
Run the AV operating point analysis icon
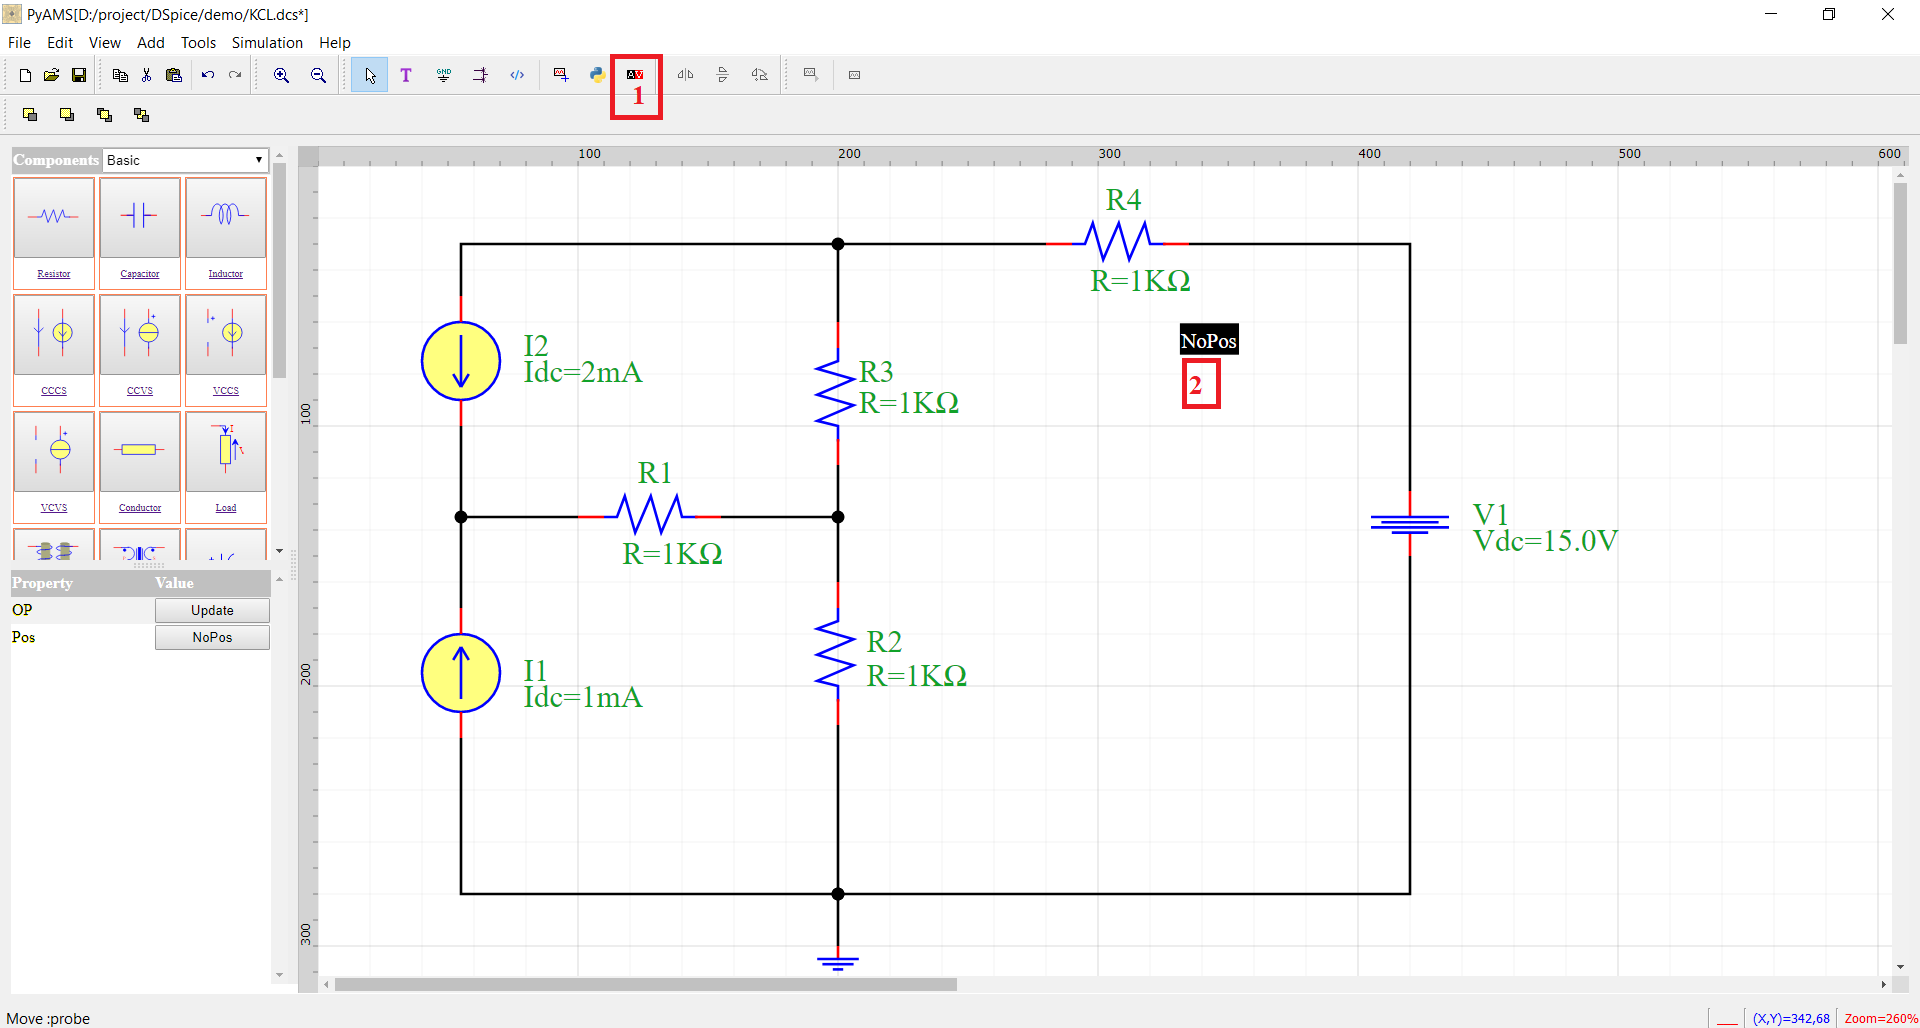click(x=635, y=75)
